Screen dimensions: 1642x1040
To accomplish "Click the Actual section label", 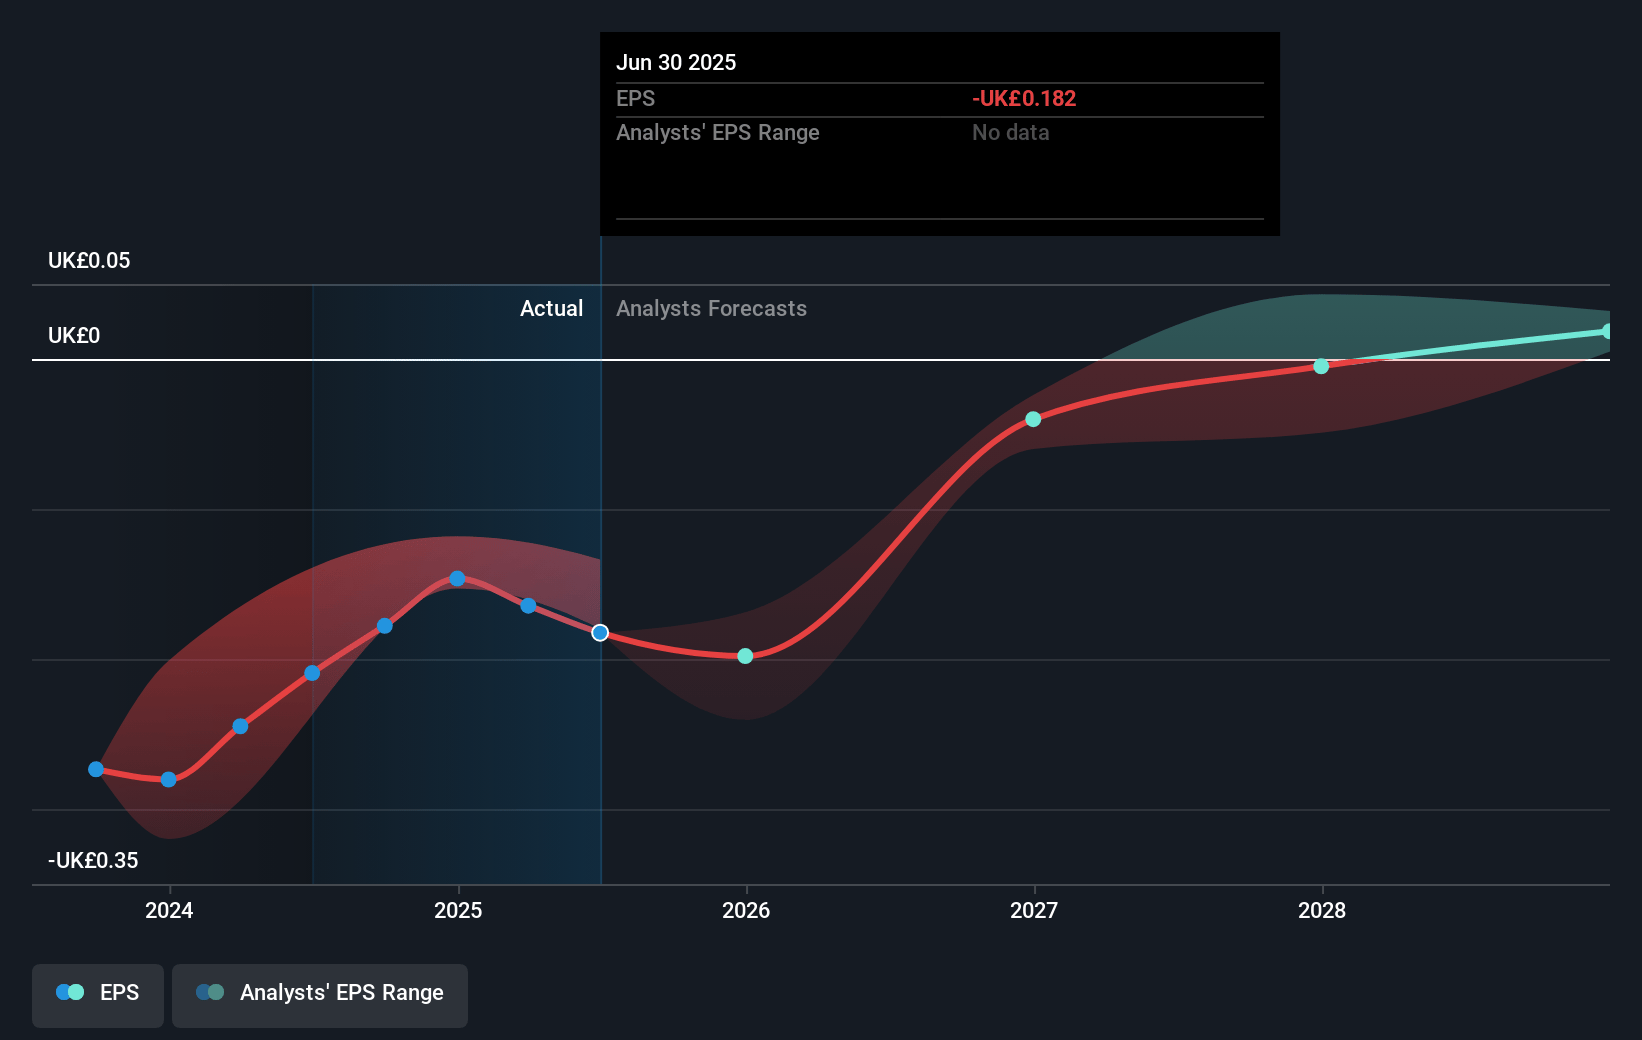I will tap(551, 309).
